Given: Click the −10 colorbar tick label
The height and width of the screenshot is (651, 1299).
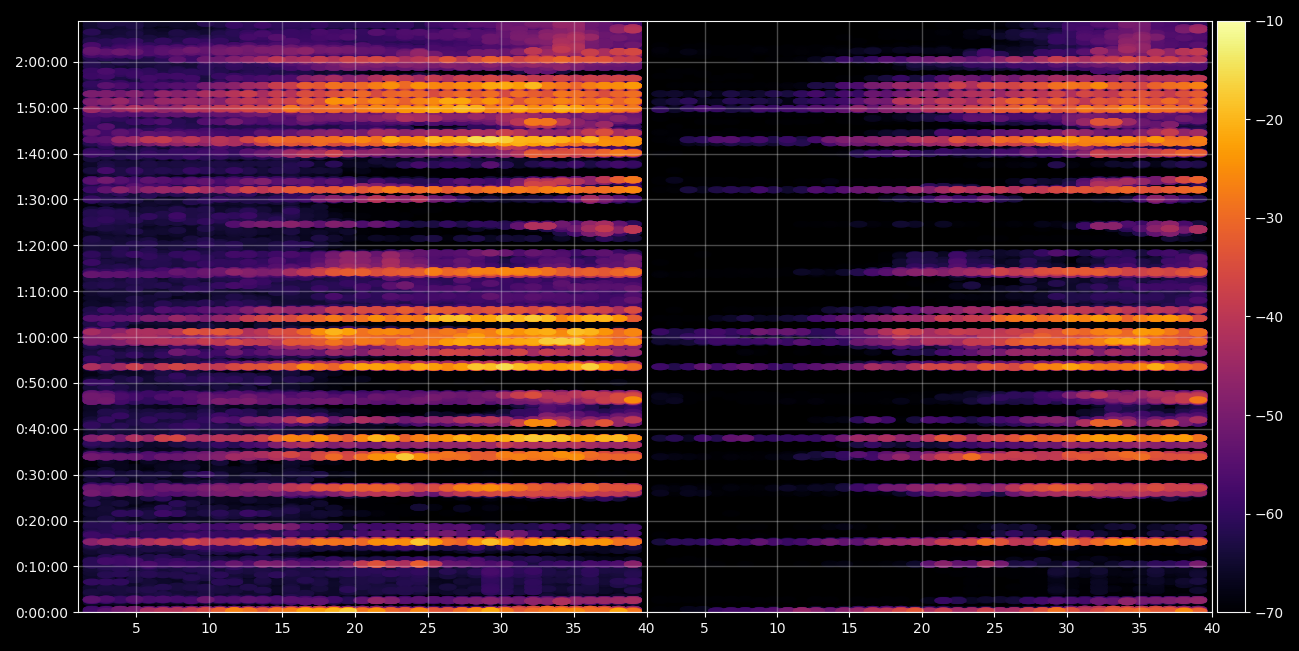Looking at the screenshot, I should 1269,21.
